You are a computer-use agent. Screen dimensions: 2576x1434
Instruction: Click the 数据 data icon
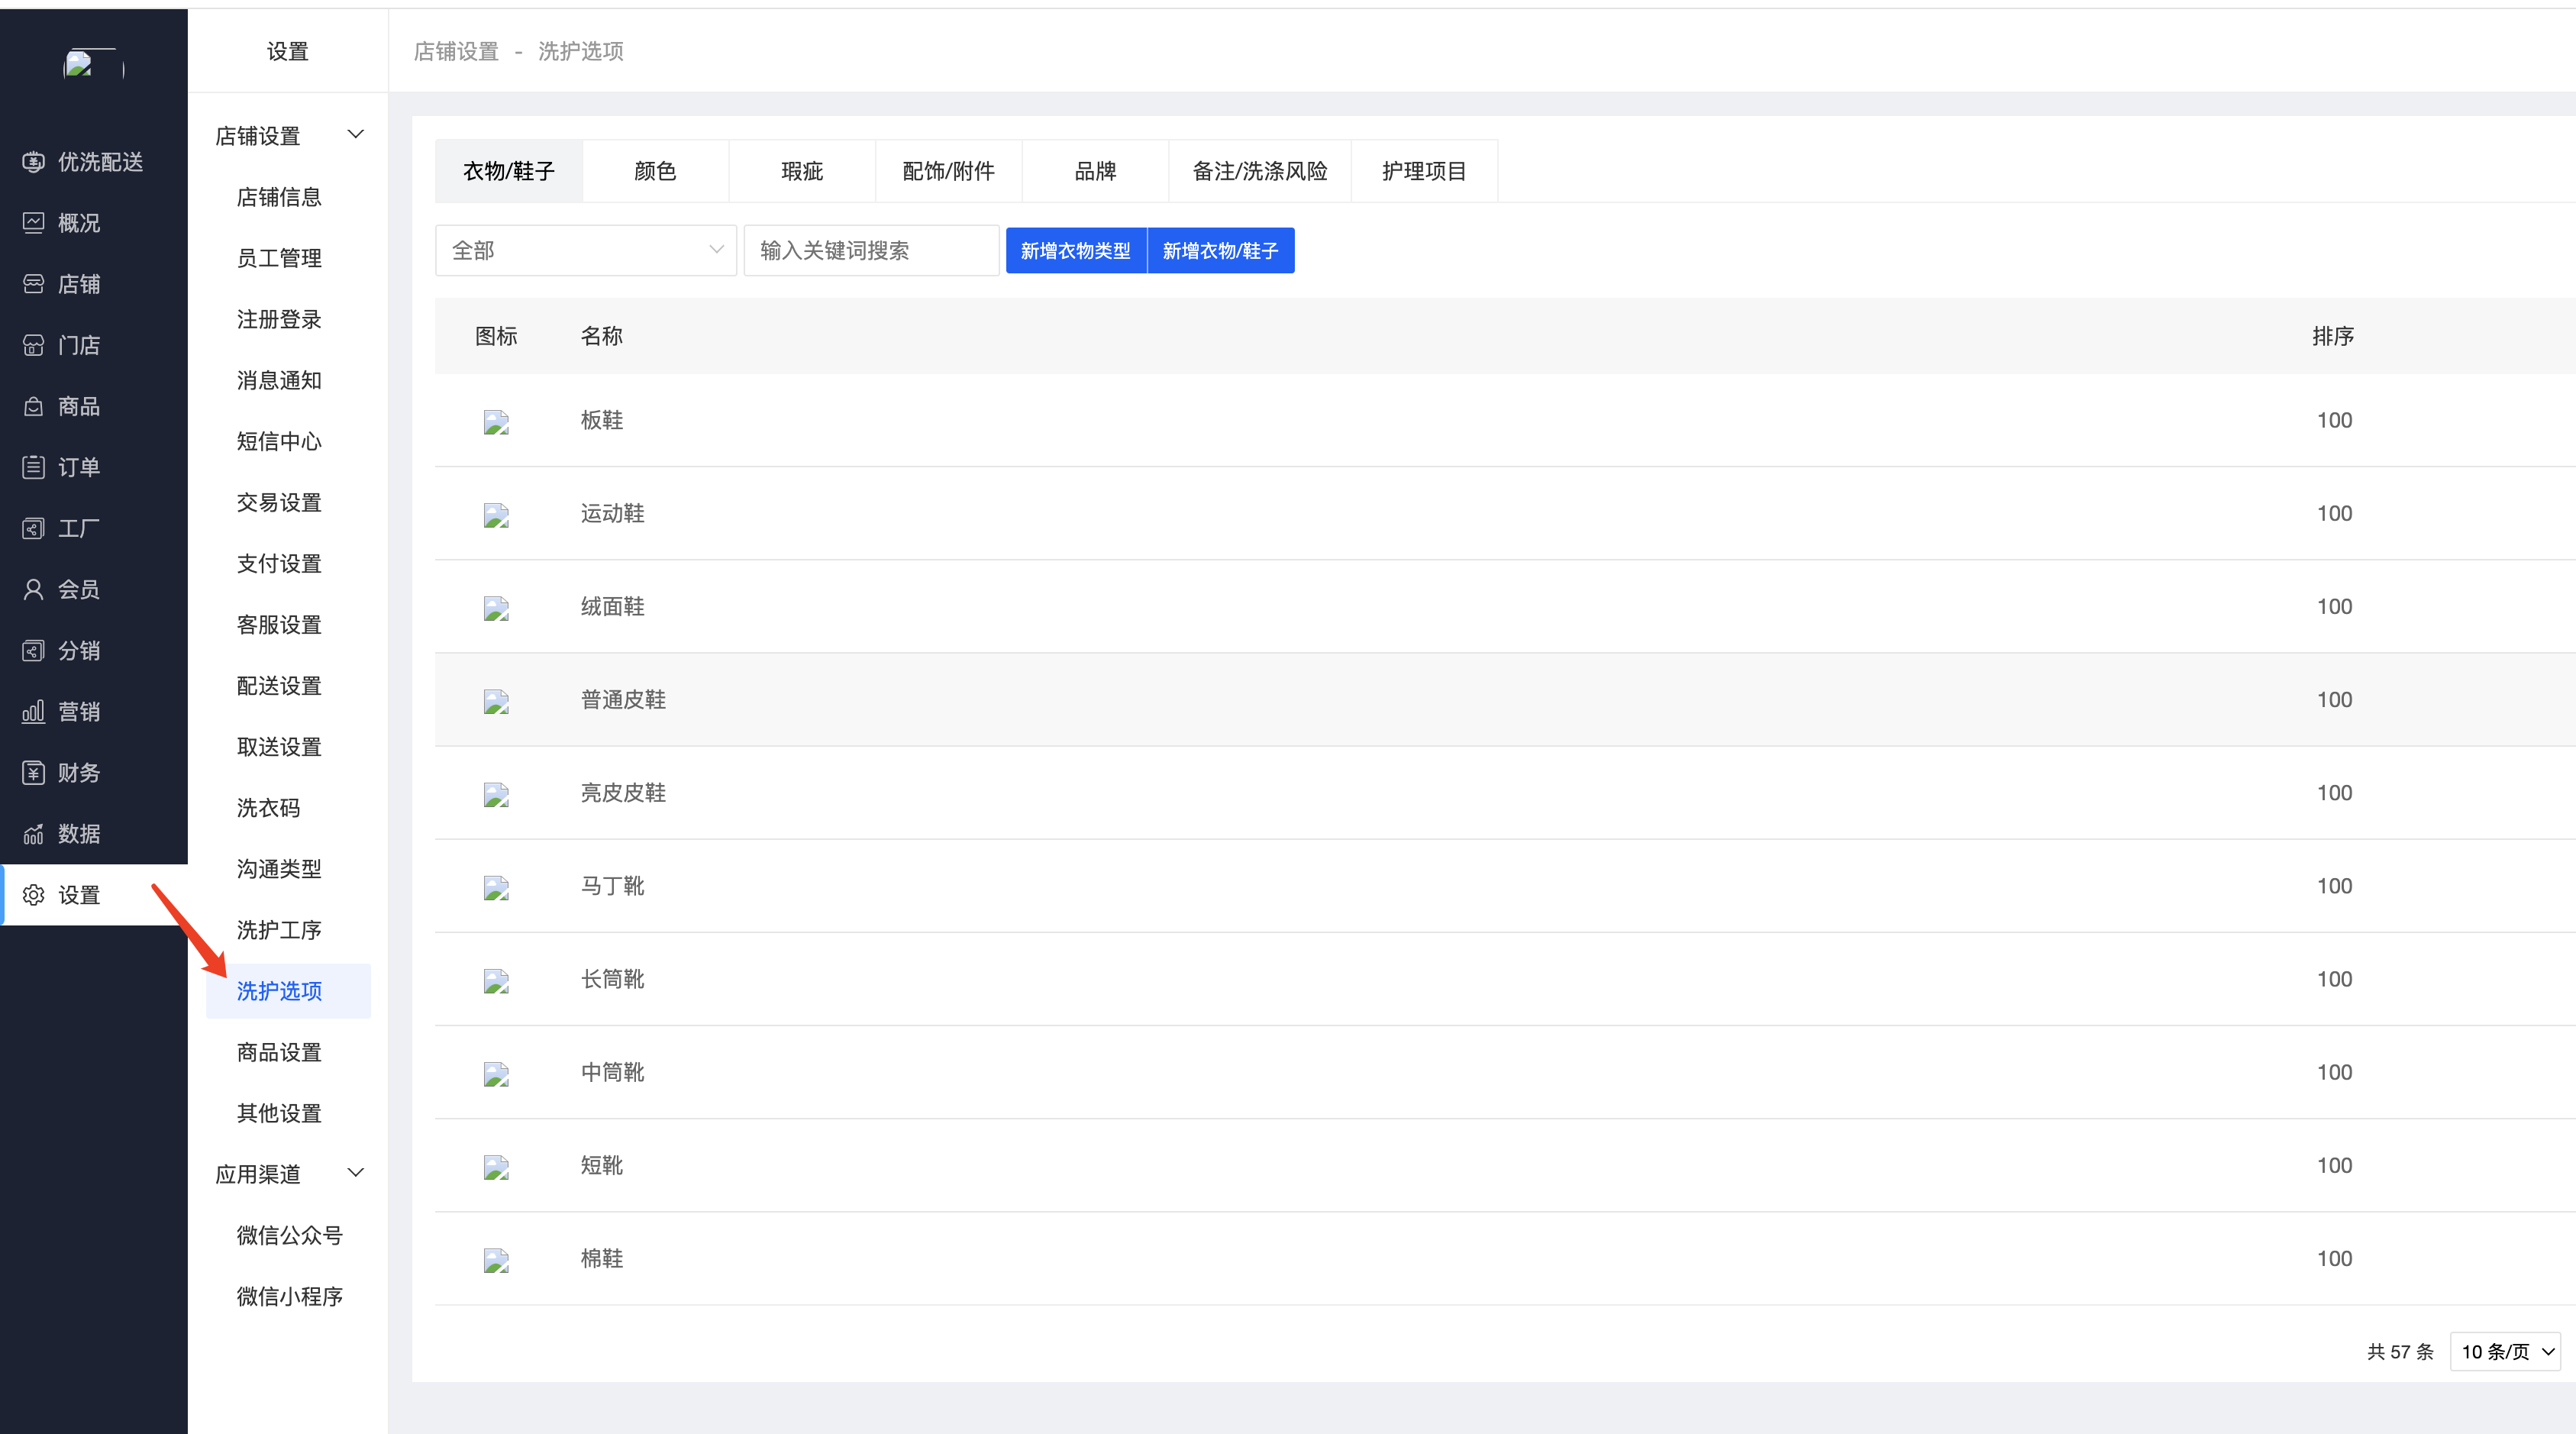tap(33, 834)
